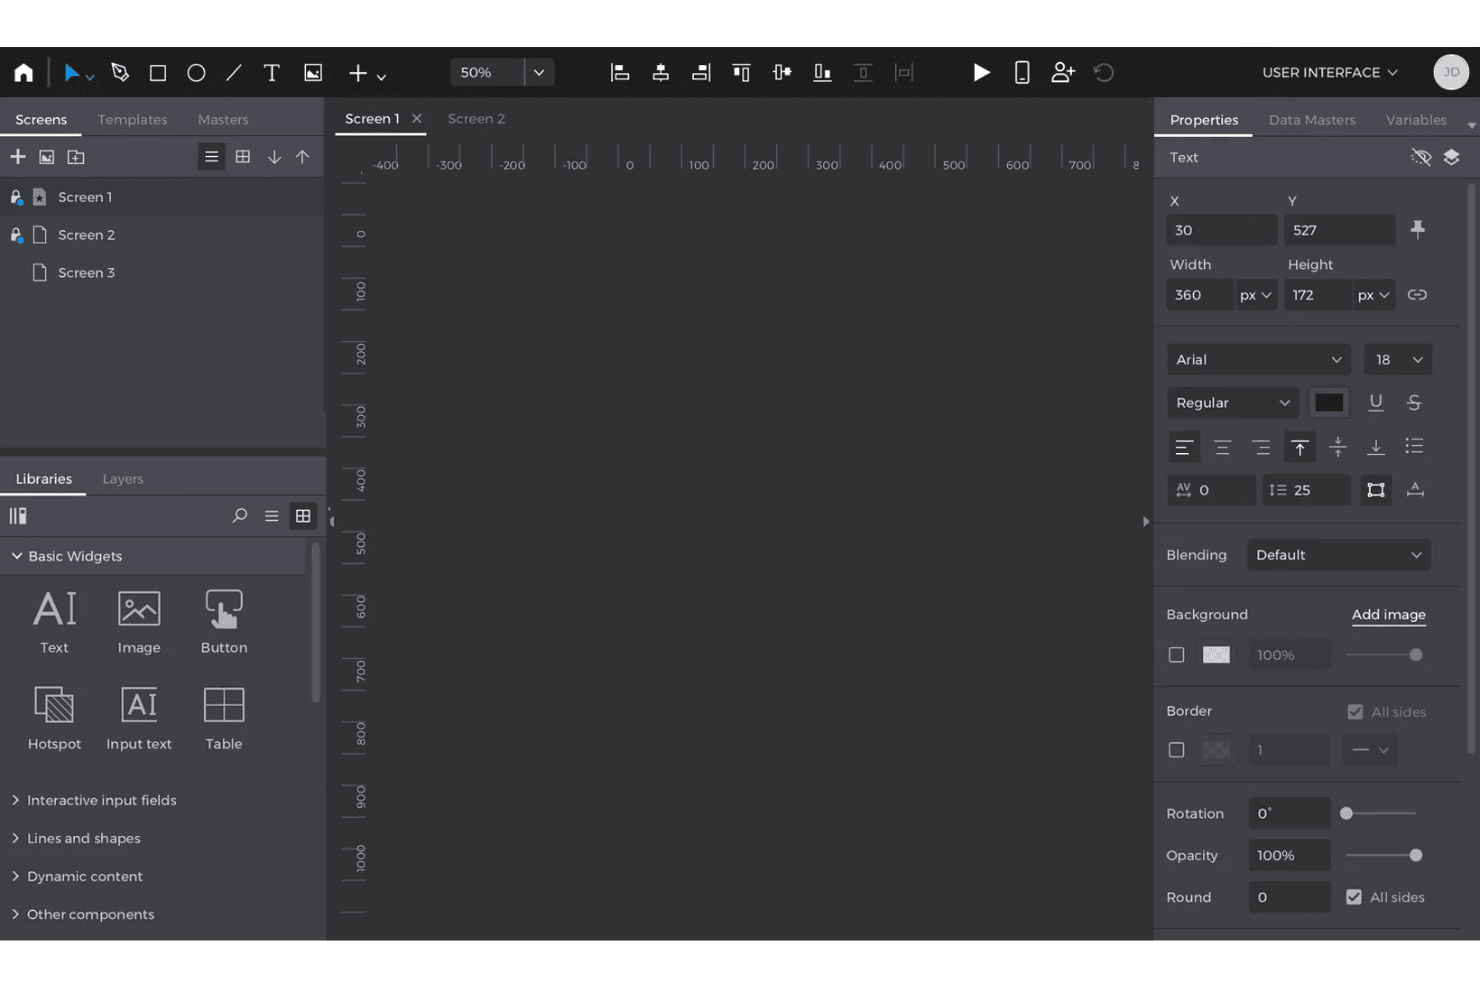Screen dimensions: 1480x987
Task: Toggle constrain proportions link icon
Action: [x=1417, y=295]
